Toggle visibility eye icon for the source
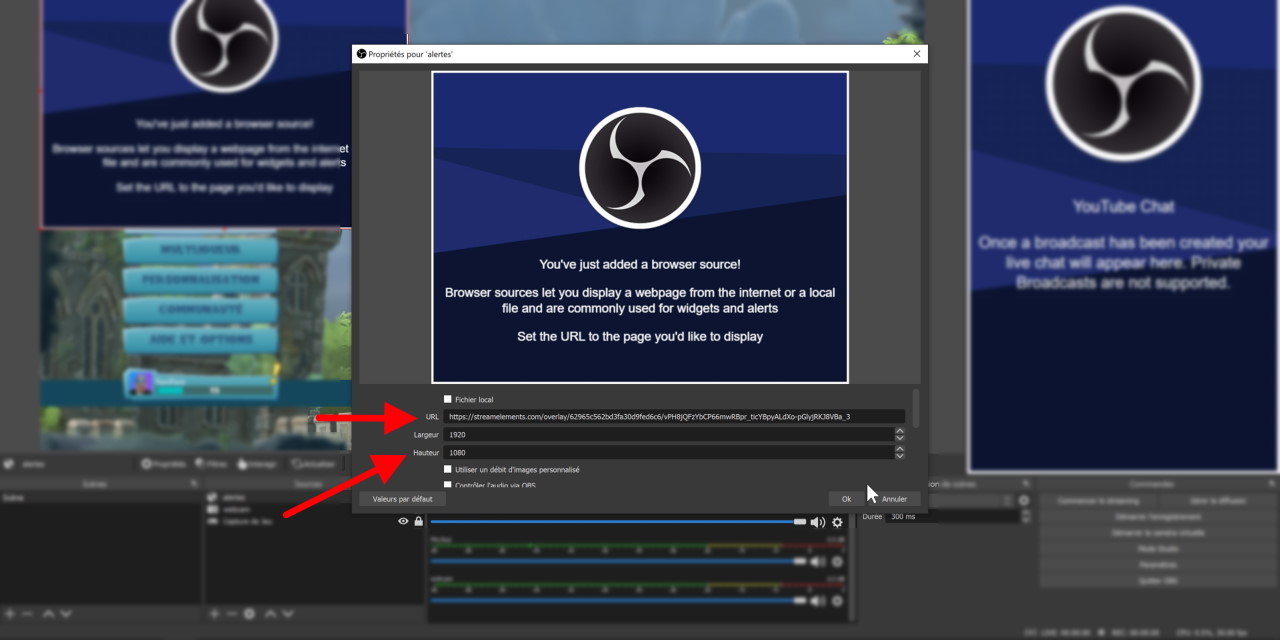This screenshot has height=640, width=1280. pos(403,521)
